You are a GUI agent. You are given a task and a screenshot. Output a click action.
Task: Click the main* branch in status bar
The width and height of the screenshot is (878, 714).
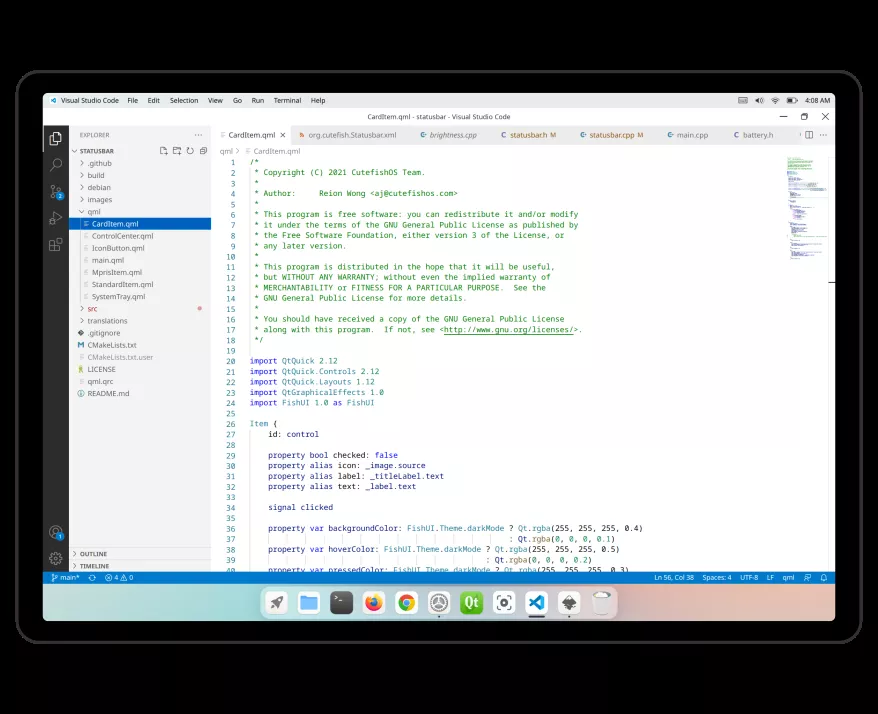tap(66, 577)
